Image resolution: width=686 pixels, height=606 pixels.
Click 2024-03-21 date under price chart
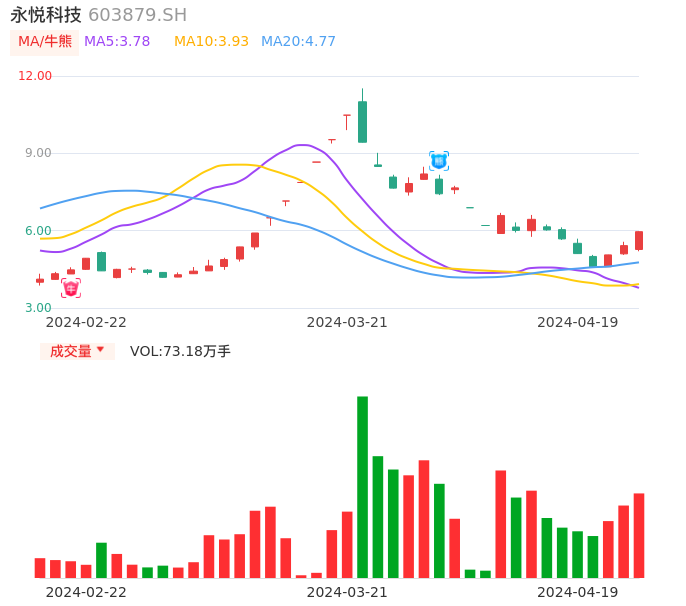347,322
